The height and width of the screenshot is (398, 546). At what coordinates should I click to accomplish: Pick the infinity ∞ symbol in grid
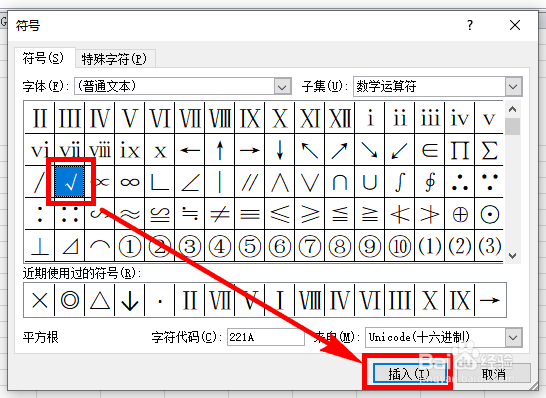(130, 181)
